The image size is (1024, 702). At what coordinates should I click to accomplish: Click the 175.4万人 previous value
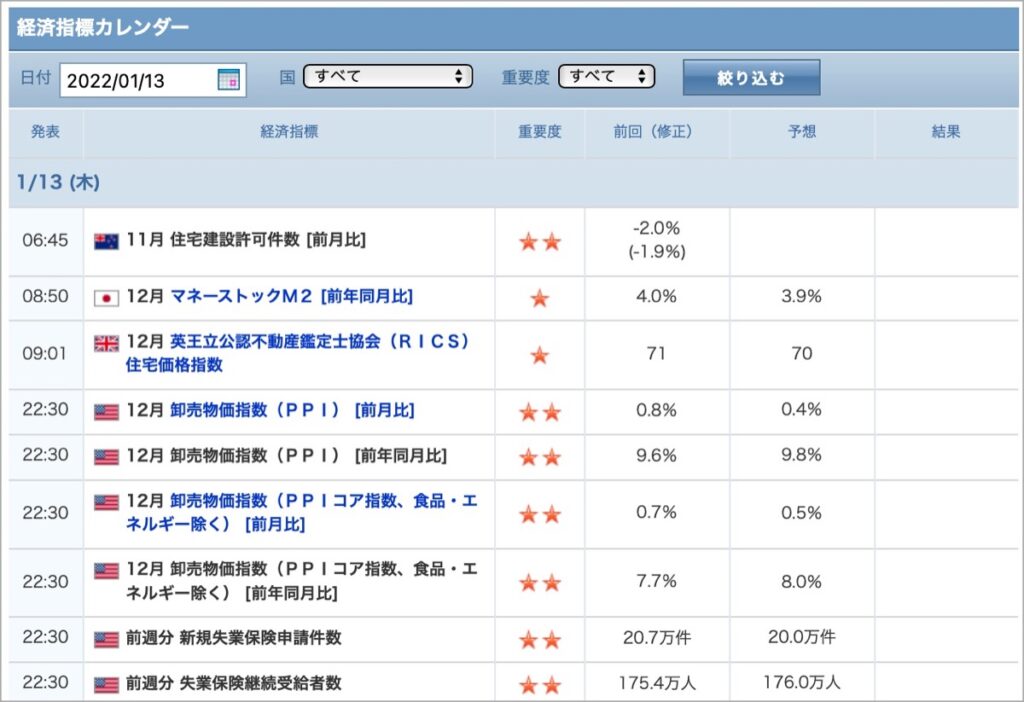[657, 683]
